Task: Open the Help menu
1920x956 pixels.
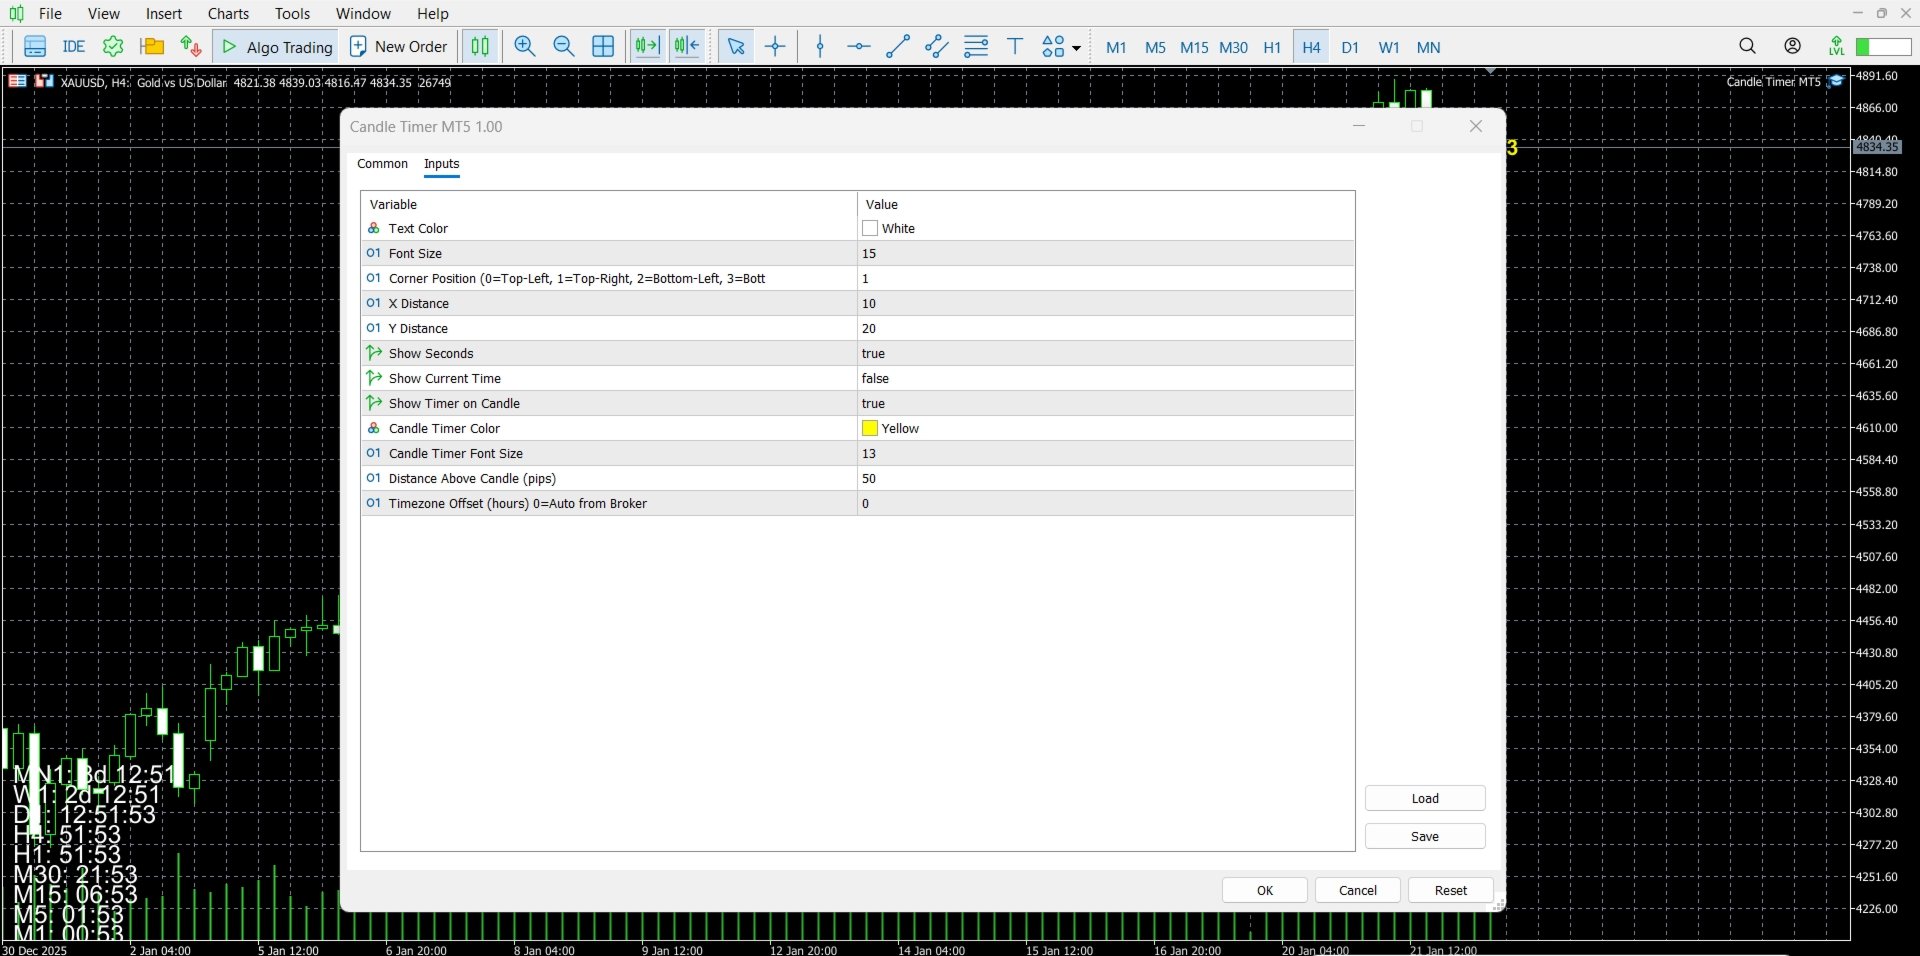Action: pyautogui.click(x=433, y=13)
